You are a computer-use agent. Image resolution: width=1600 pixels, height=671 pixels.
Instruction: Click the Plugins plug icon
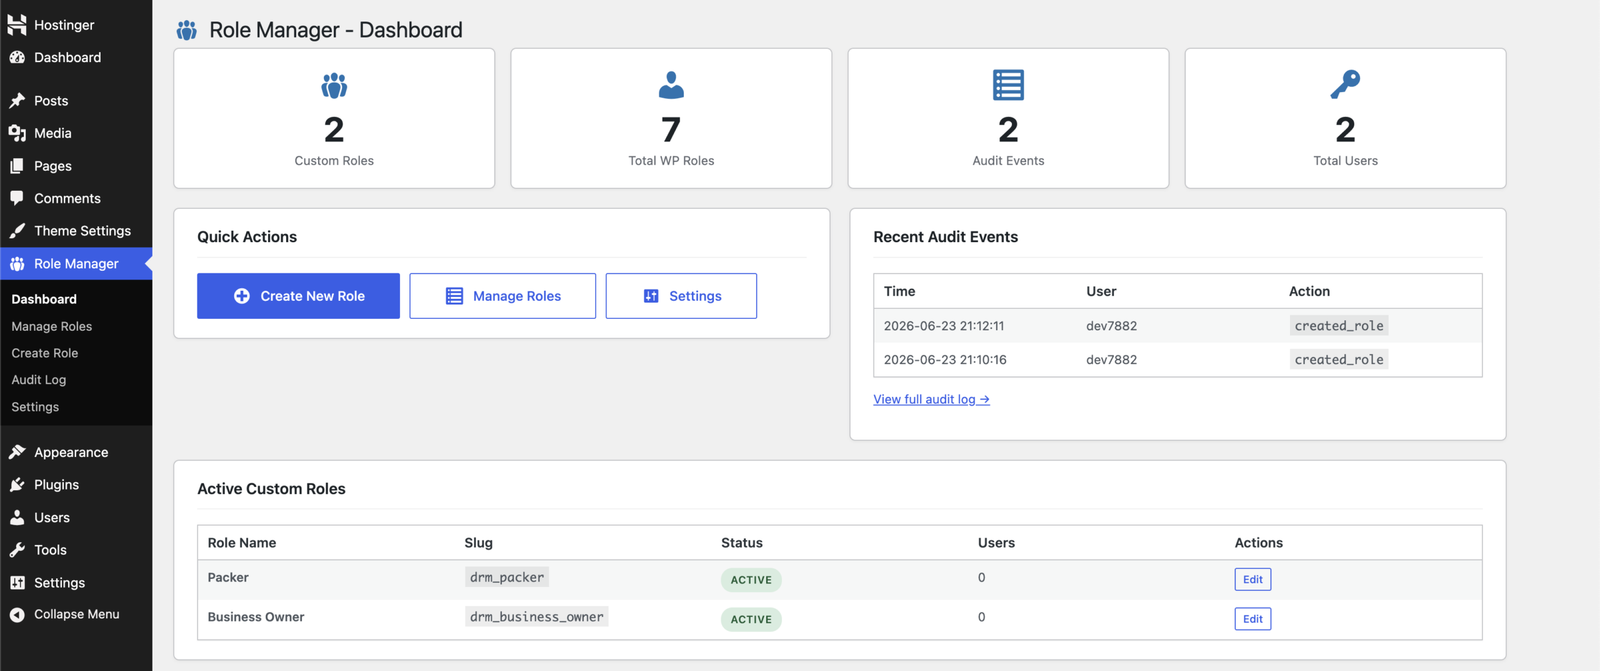(x=17, y=484)
